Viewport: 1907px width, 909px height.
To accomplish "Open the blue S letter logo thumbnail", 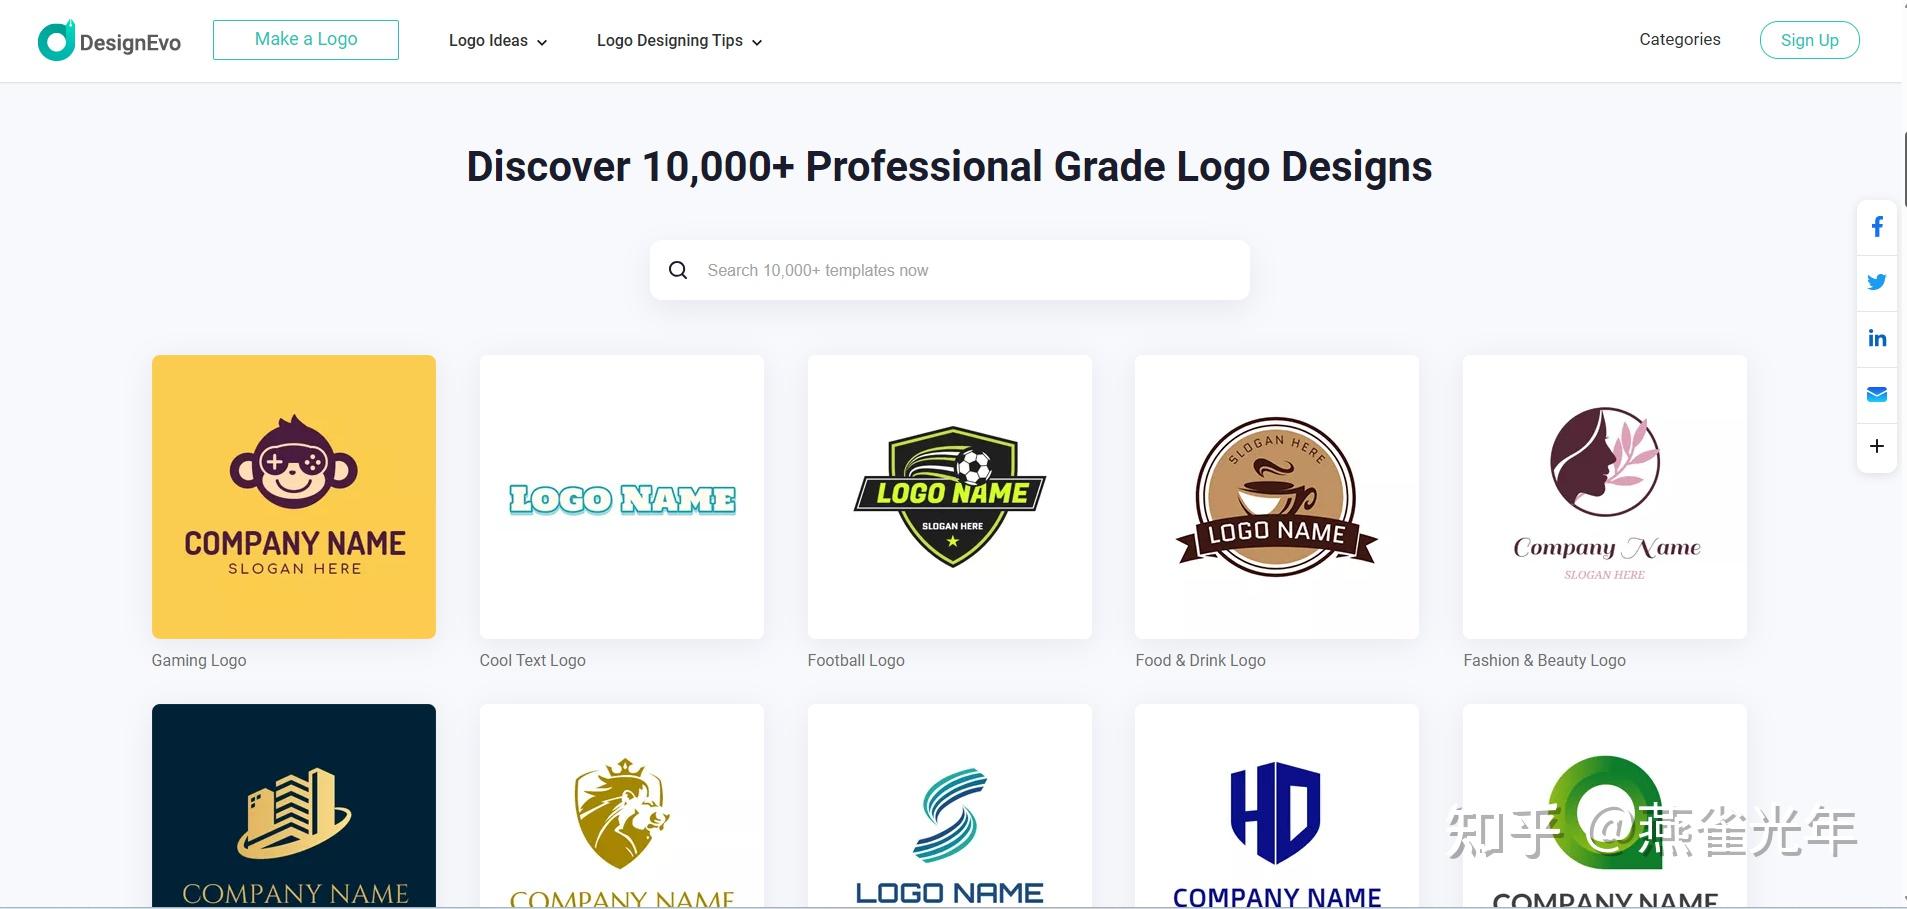I will pos(950,806).
